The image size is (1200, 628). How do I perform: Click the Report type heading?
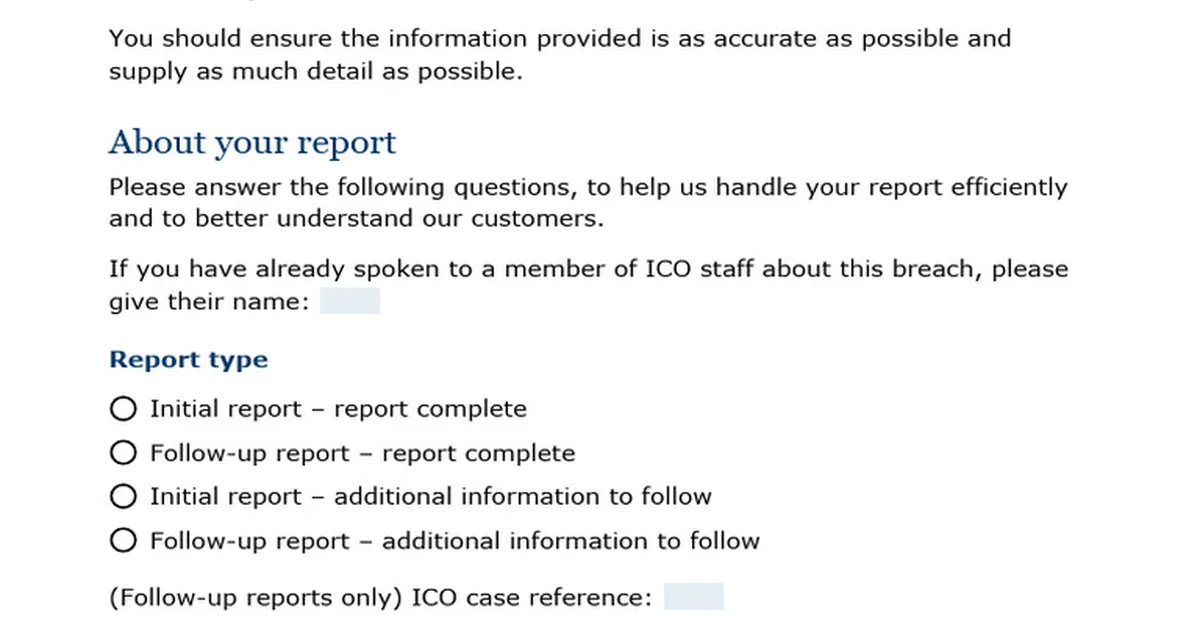pos(188,359)
